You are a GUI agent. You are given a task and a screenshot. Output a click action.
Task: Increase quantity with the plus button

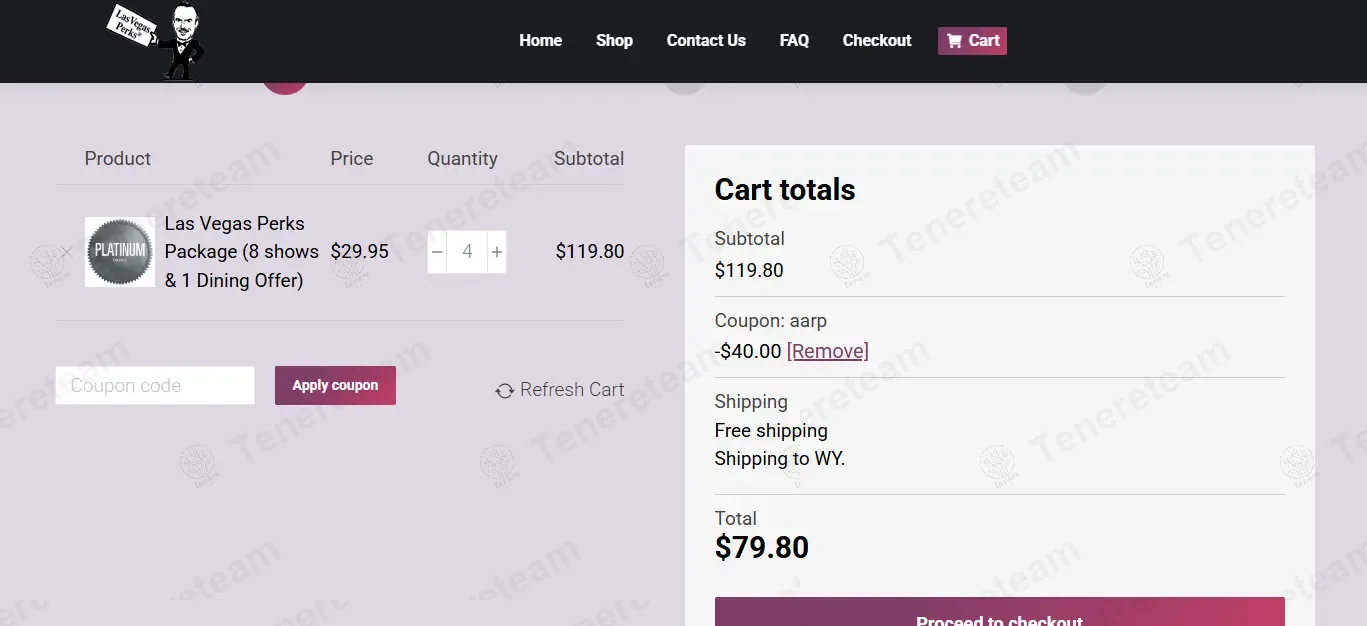(x=497, y=252)
